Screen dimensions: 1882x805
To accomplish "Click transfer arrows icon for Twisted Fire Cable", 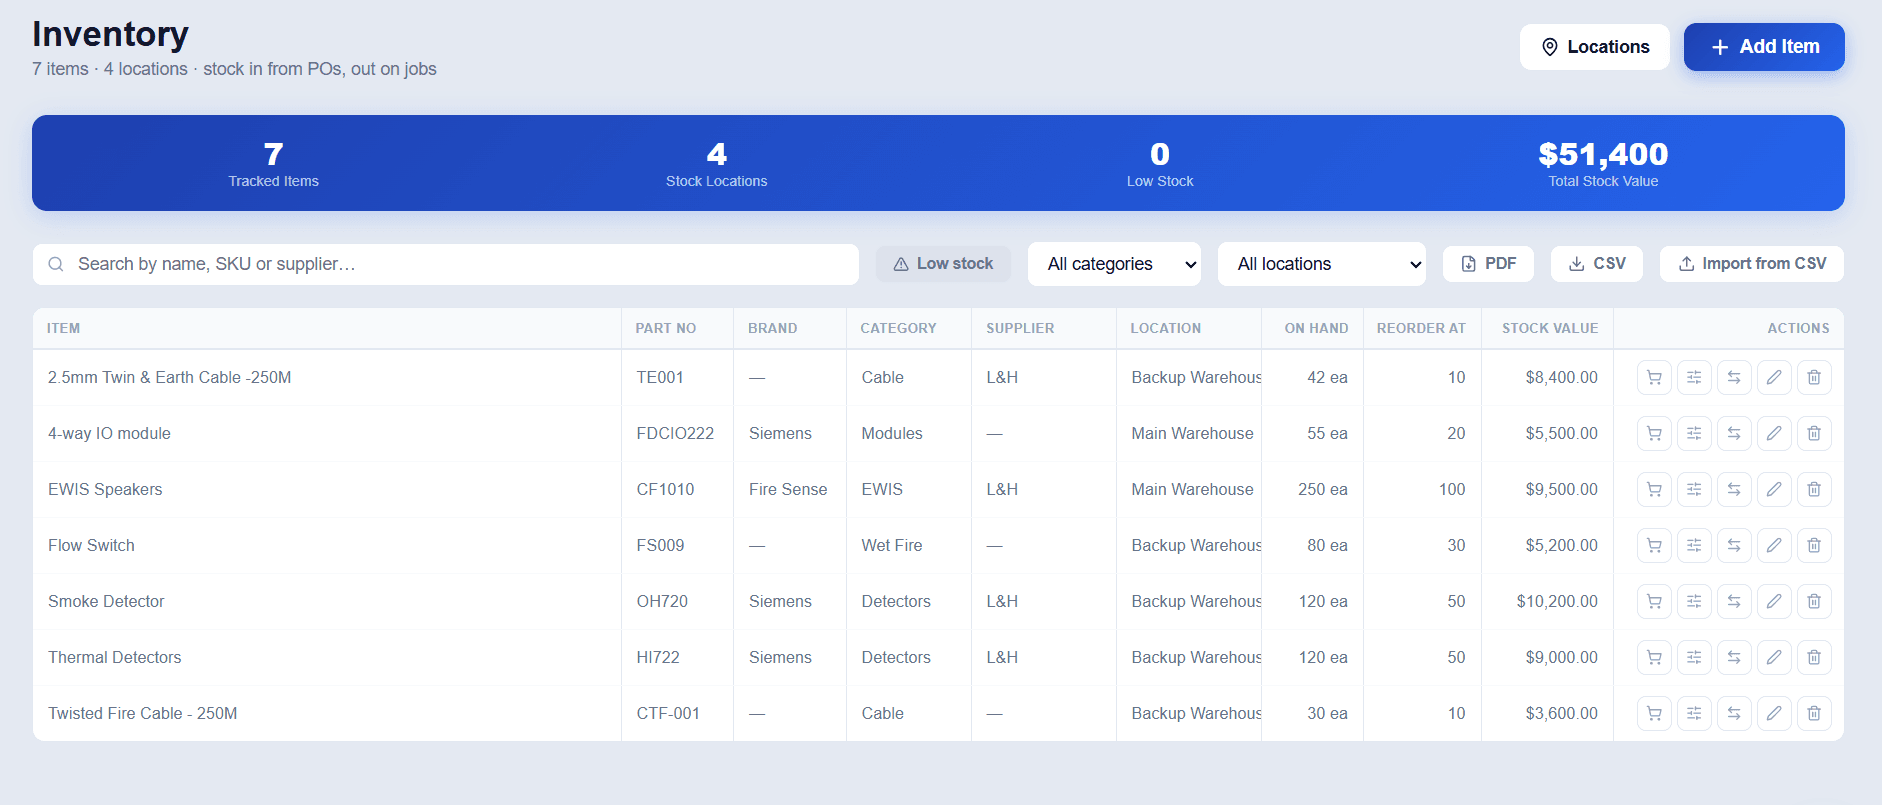I will [1734, 713].
